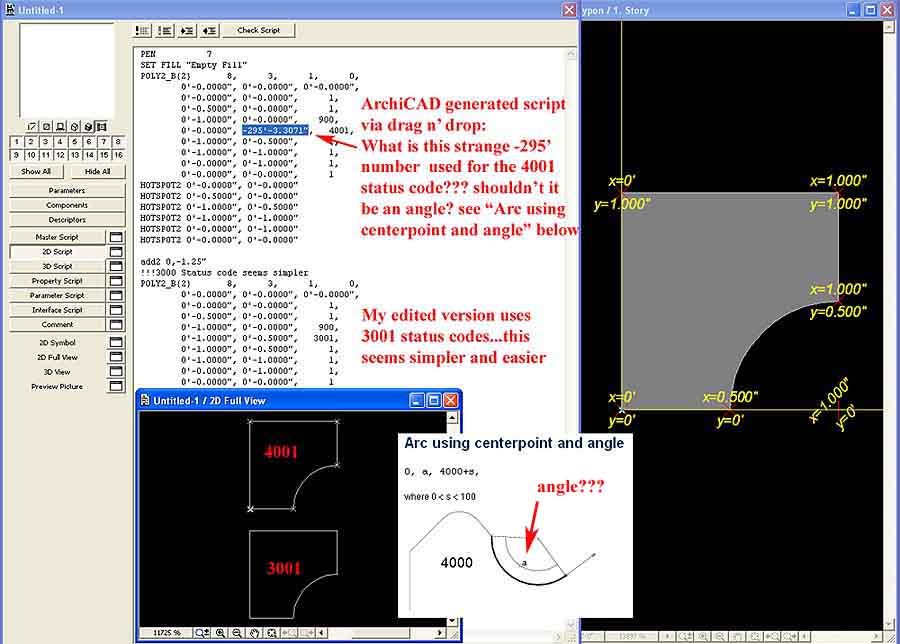Open 2D Full View window icon
The image size is (900, 644).
(x=116, y=357)
